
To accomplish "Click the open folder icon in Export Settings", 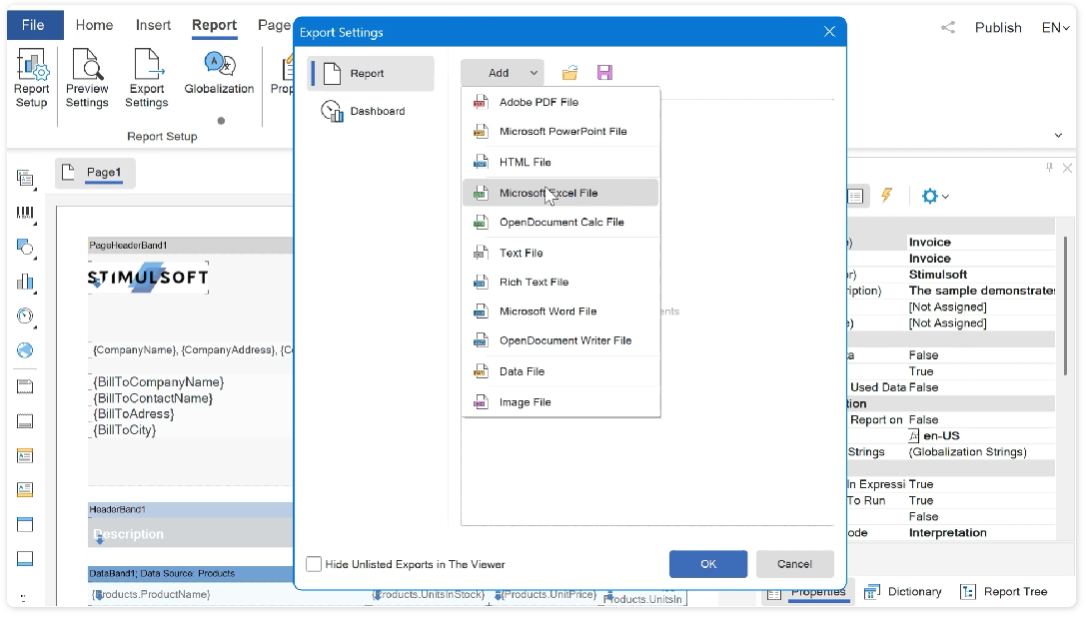I will pyautogui.click(x=570, y=73).
